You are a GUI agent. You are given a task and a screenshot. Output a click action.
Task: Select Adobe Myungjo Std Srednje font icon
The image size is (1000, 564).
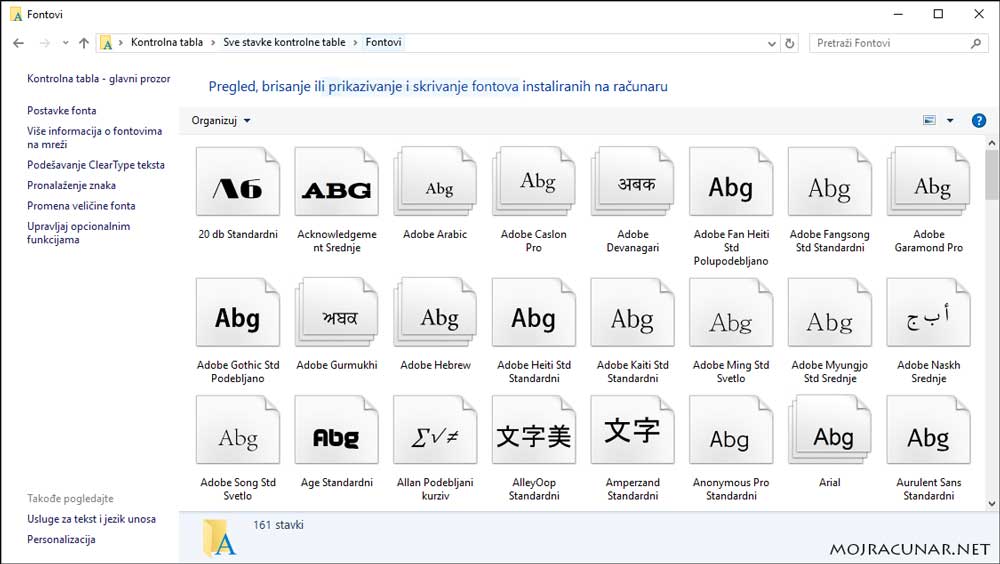[x=830, y=313]
